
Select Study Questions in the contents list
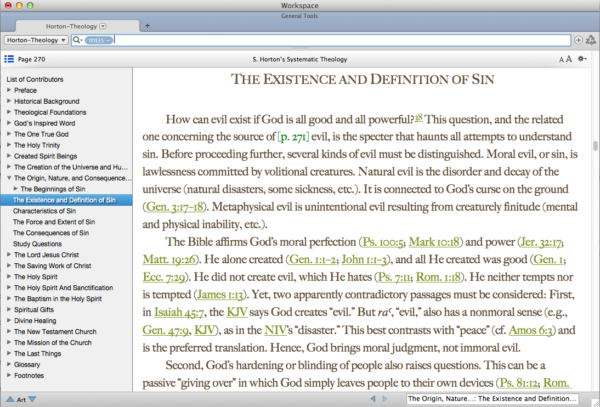point(37,243)
